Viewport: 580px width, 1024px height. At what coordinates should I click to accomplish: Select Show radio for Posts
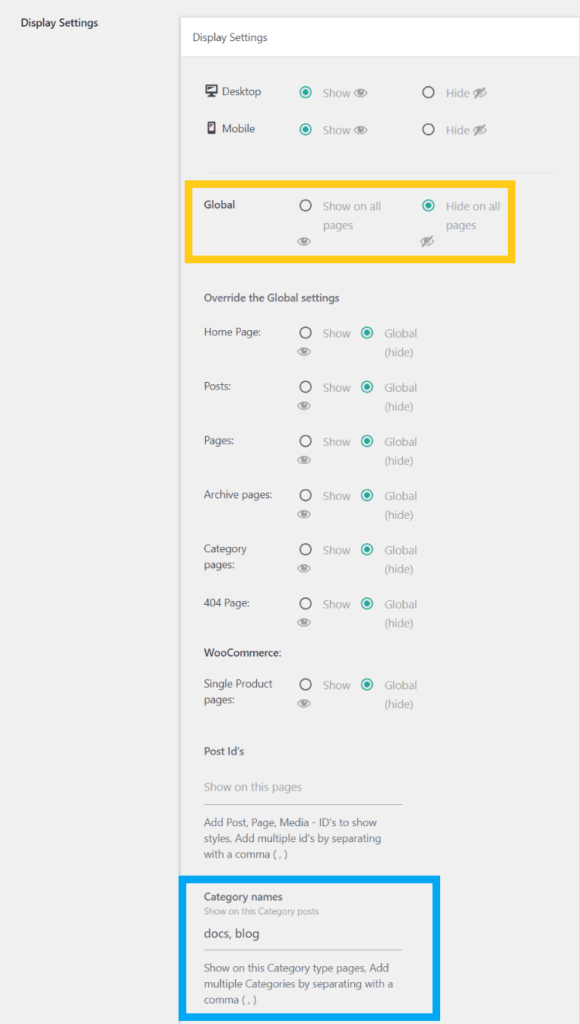coord(305,387)
